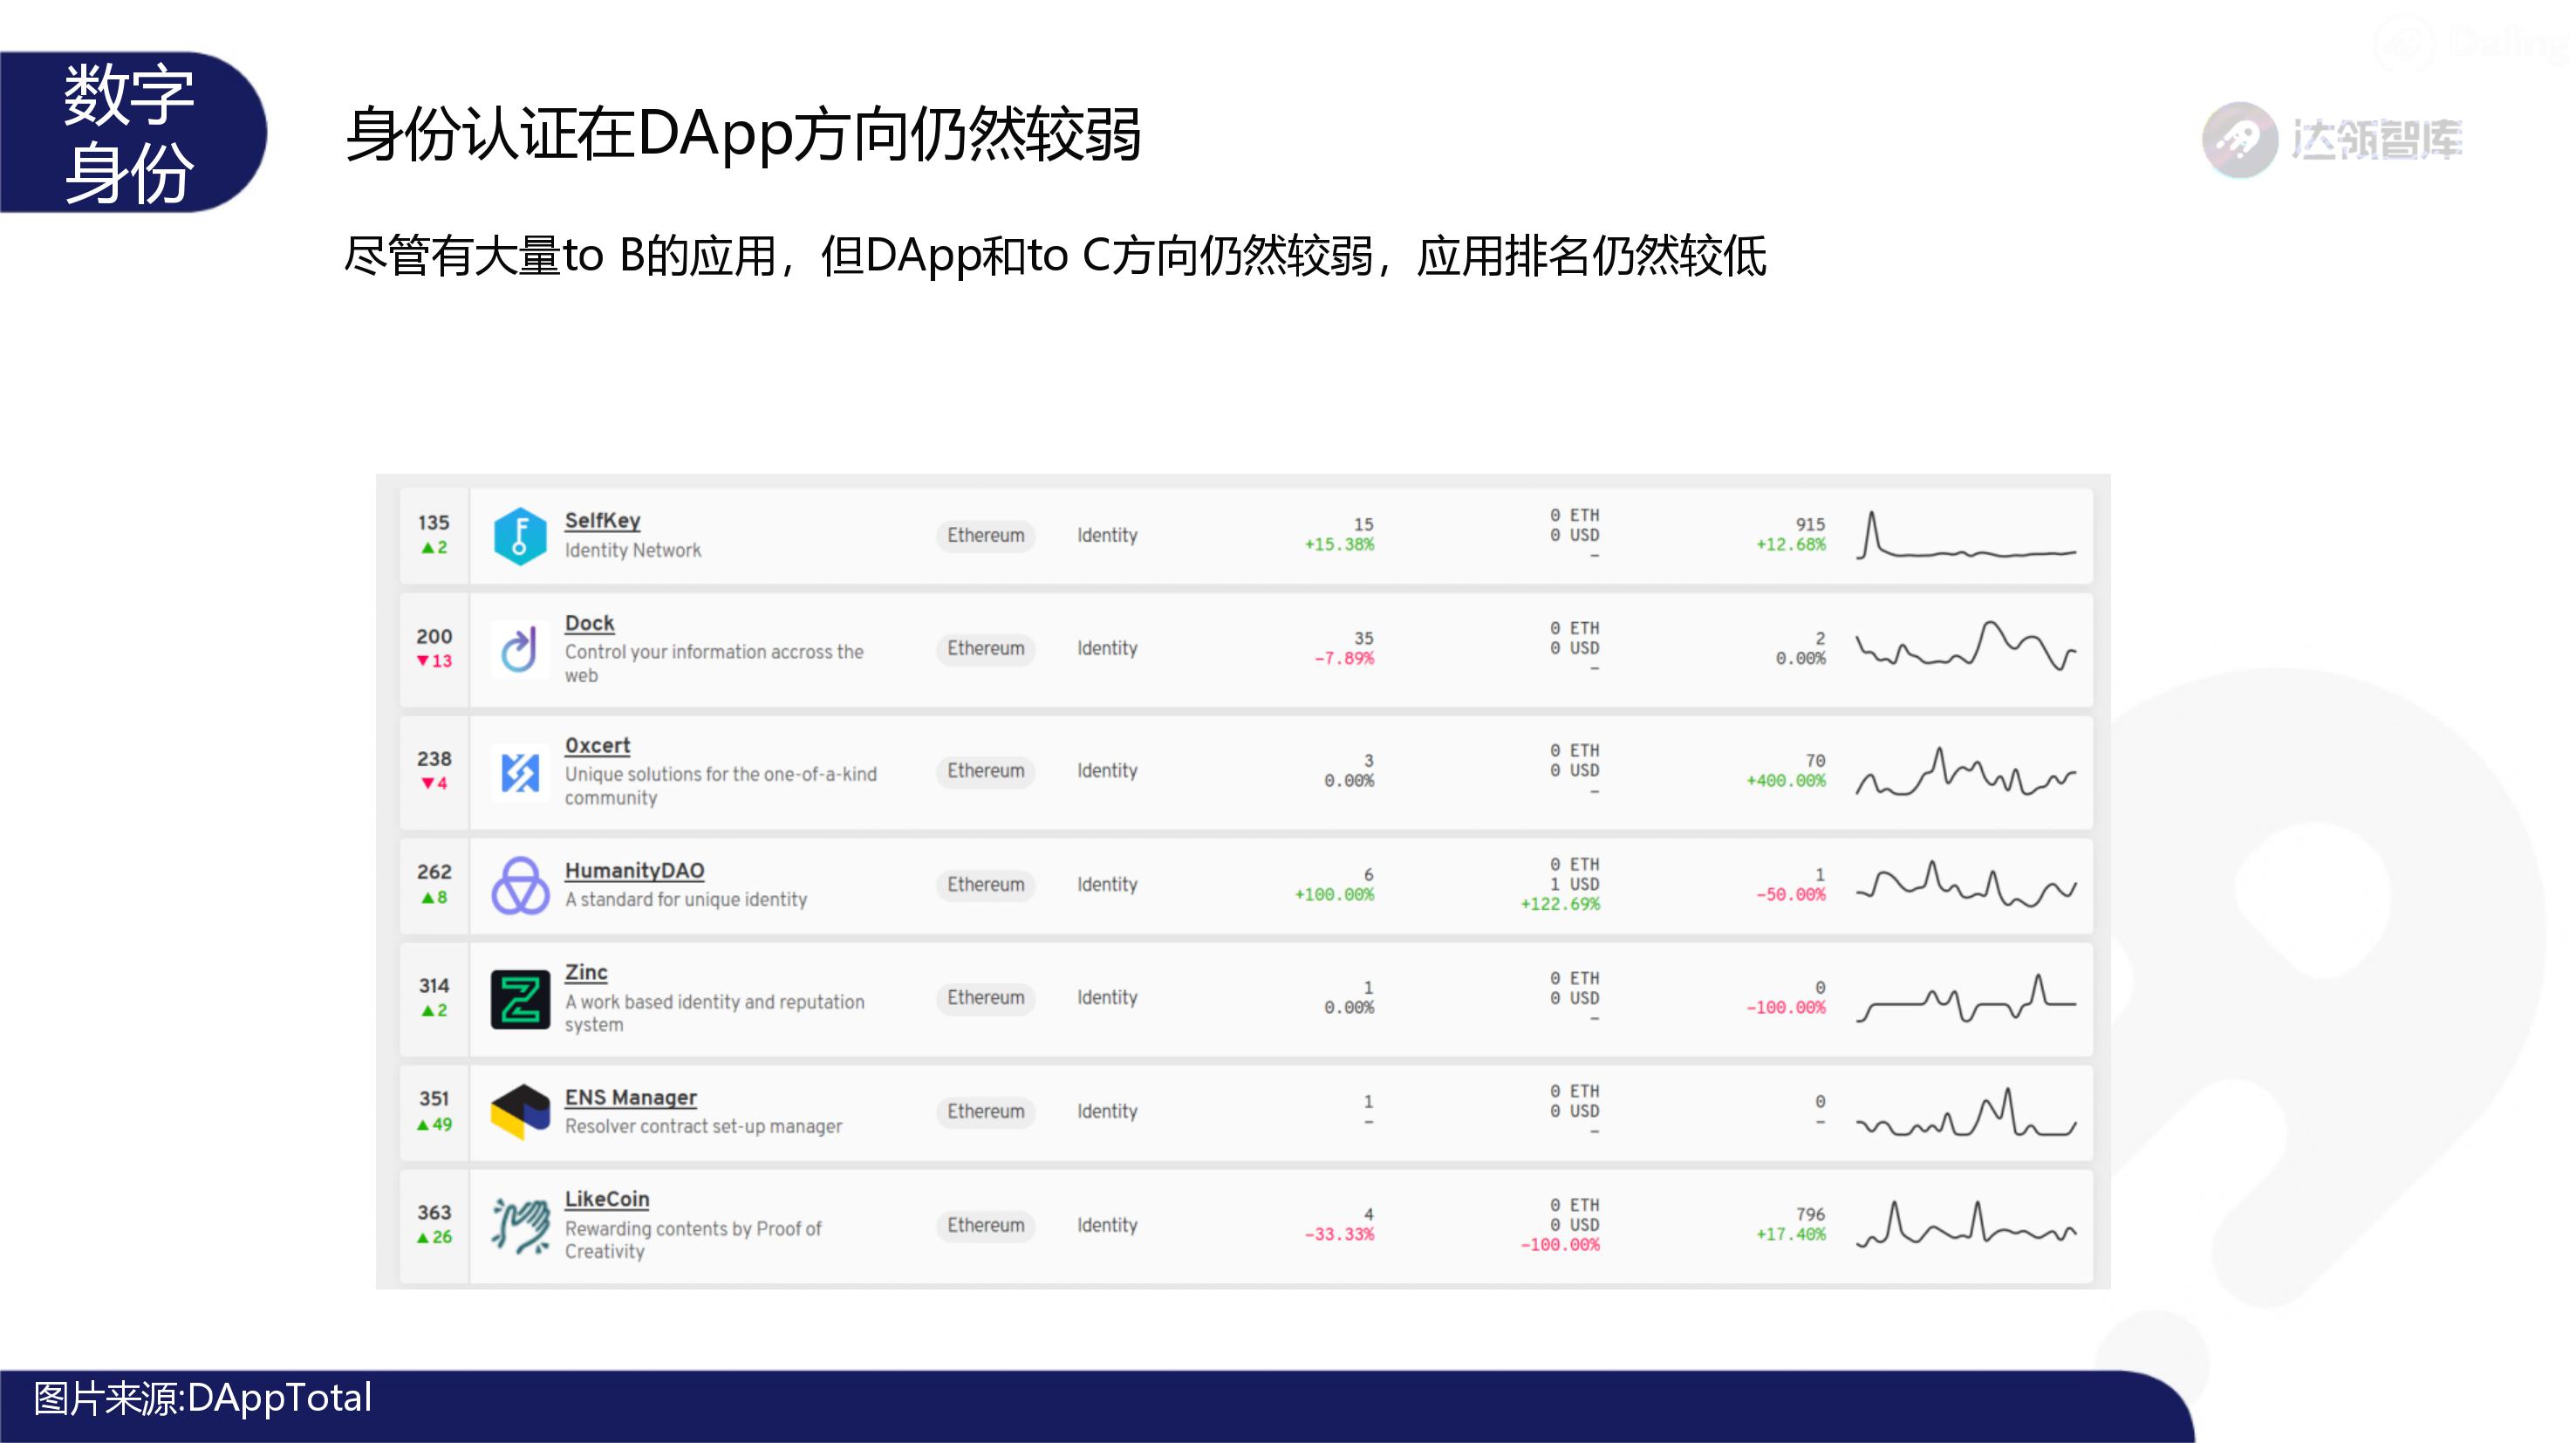This screenshot has width=2576, height=1443.
Task: Click the Dock app logo icon
Action: click(520, 649)
